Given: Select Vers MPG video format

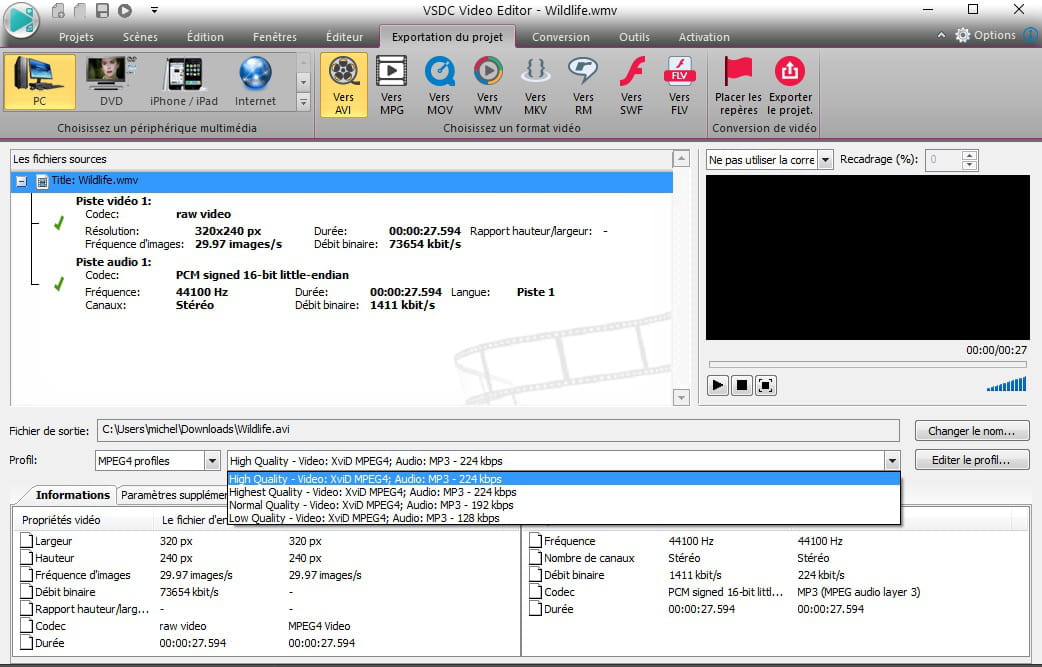Looking at the screenshot, I should click(391, 85).
